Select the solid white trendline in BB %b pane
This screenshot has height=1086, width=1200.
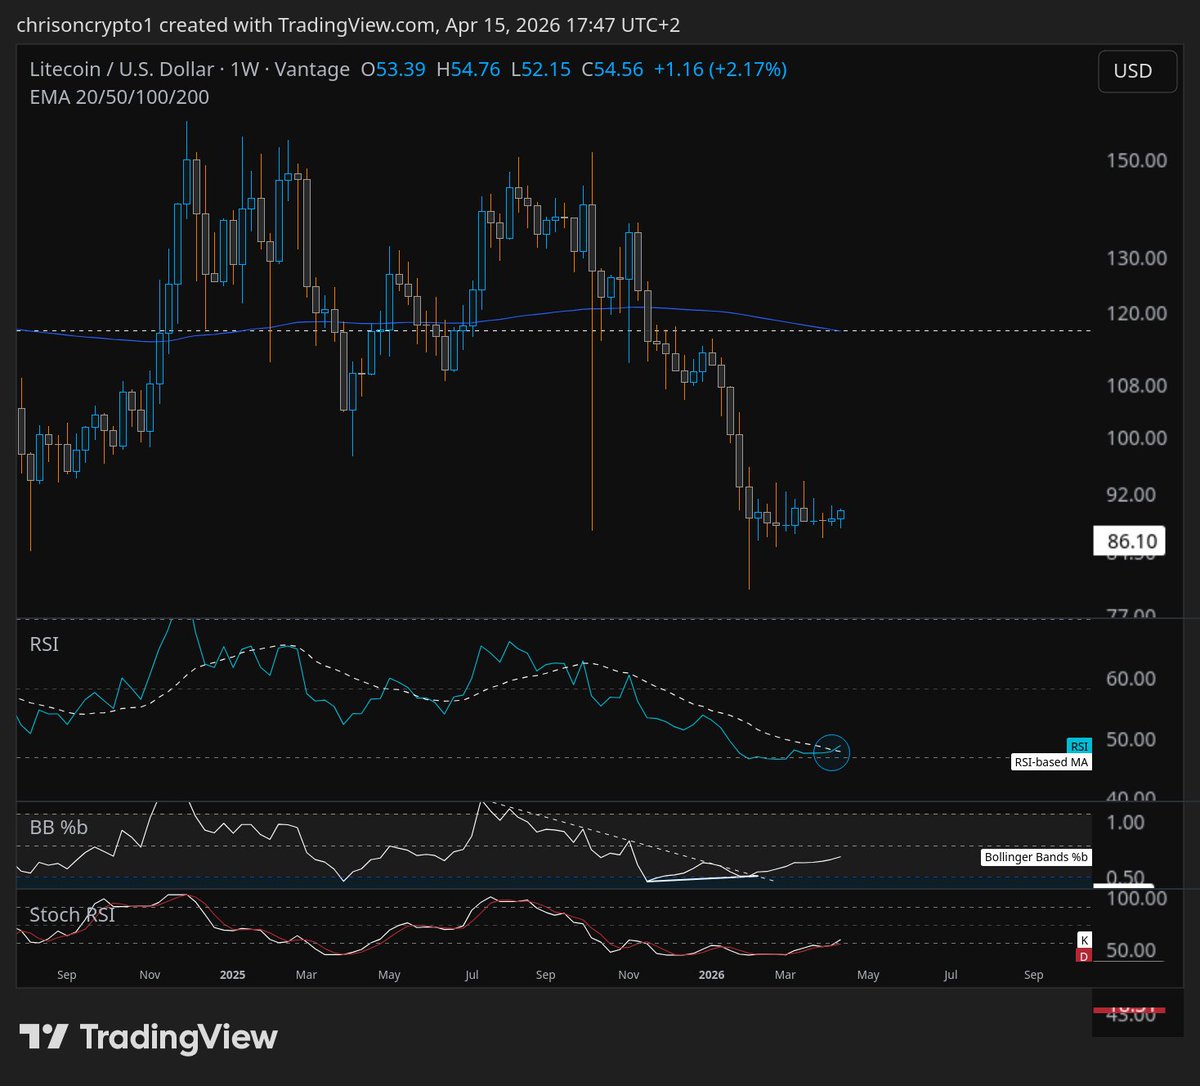click(x=704, y=878)
